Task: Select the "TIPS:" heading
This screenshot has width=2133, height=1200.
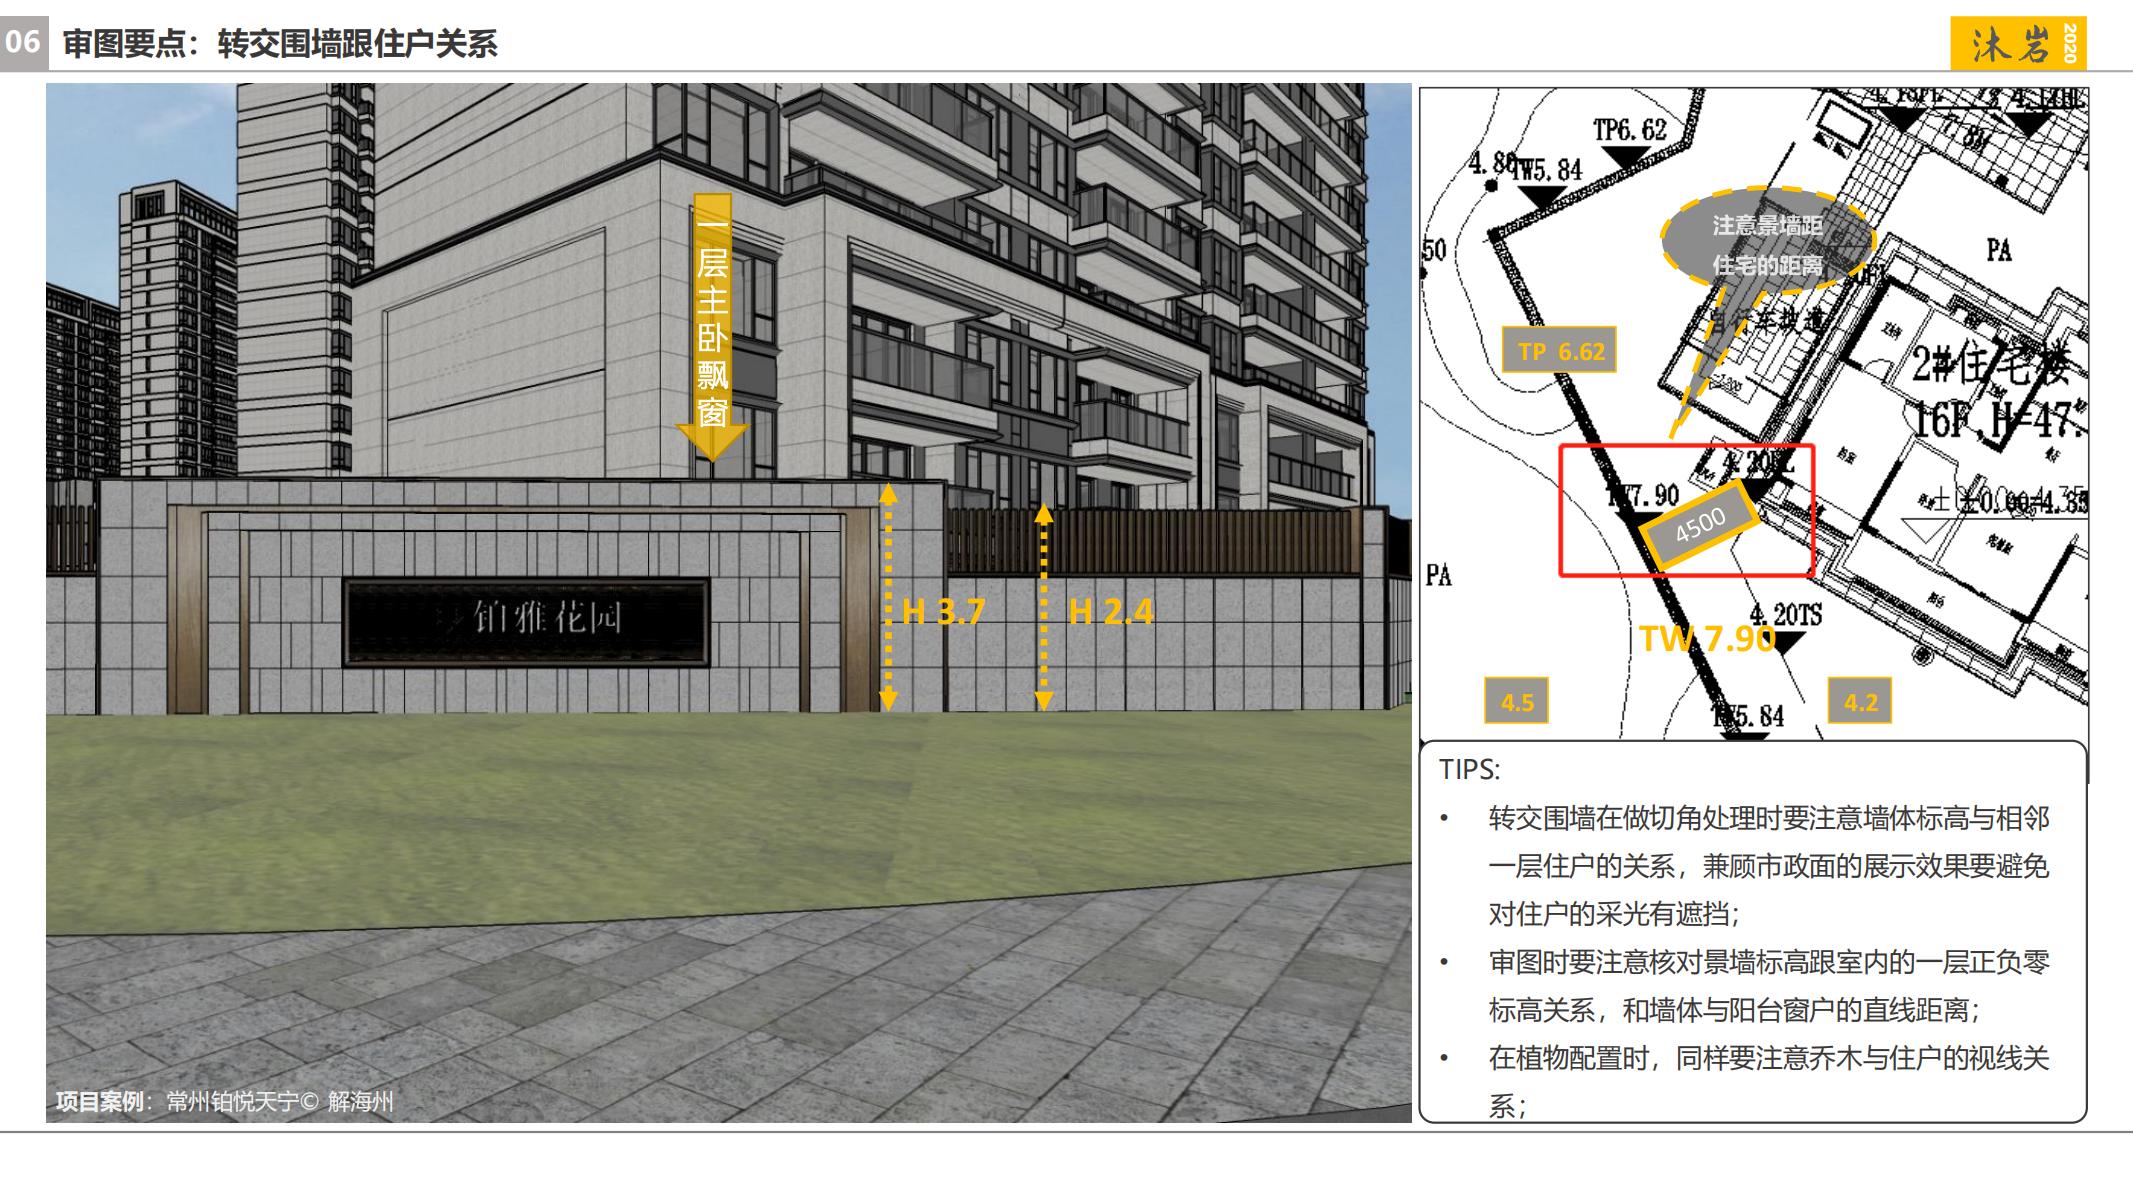Action: point(1469,770)
